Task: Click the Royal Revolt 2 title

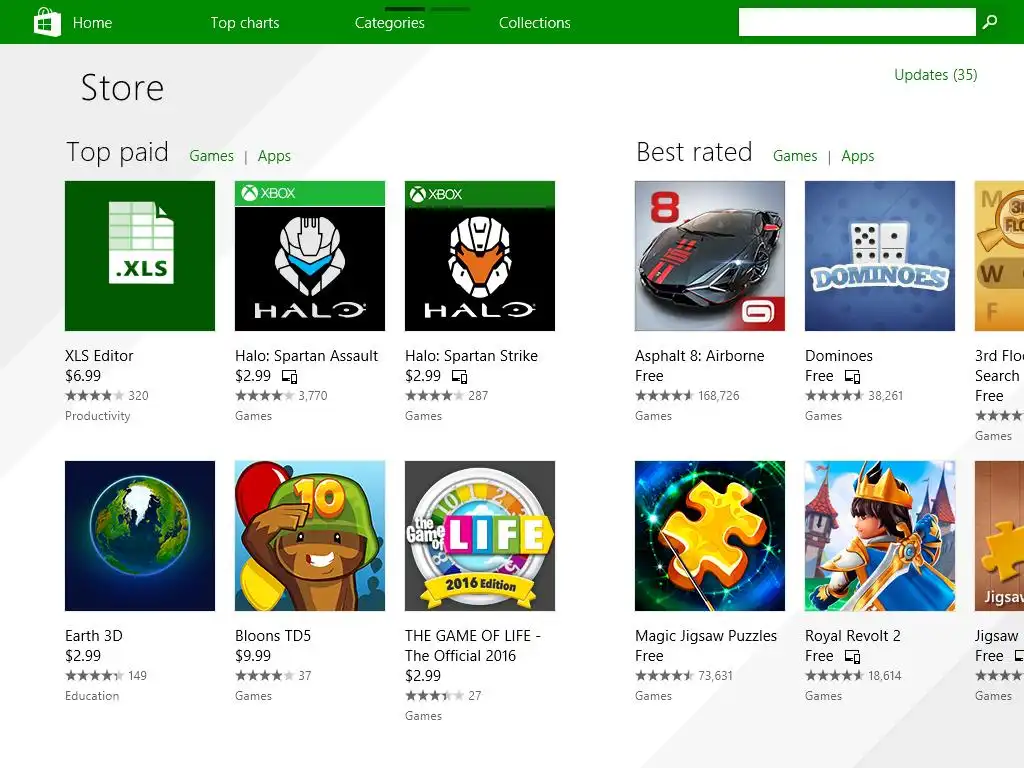Action: pyautogui.click(x=853, y=636)
